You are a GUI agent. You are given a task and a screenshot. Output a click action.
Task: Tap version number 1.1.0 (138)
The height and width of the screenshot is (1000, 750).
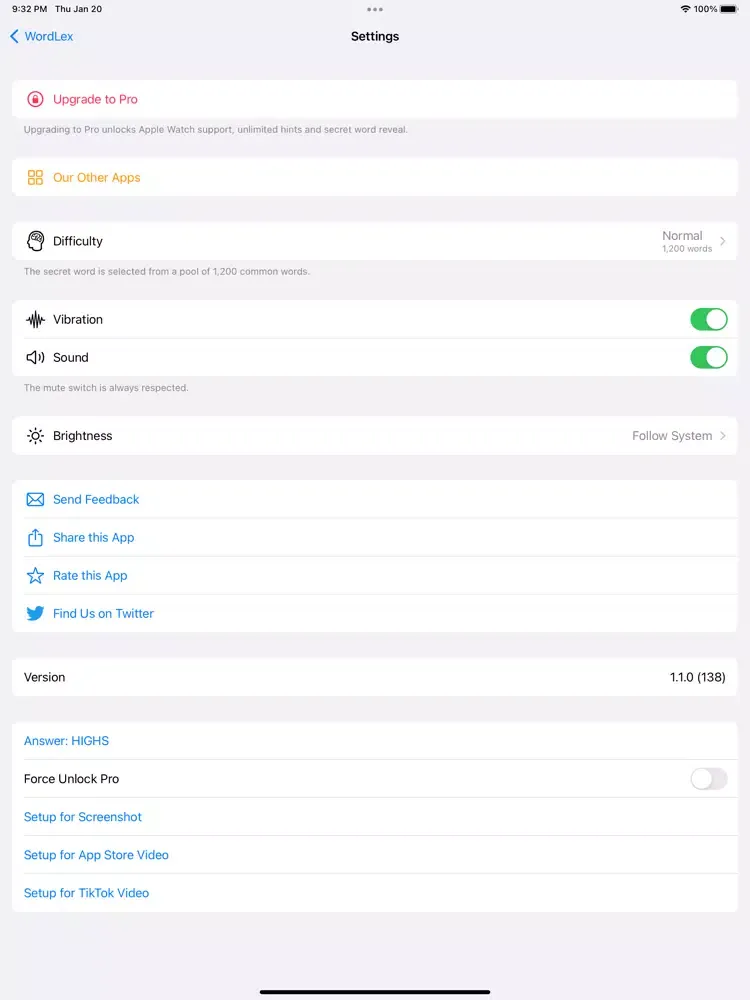[x=698, y=677]
